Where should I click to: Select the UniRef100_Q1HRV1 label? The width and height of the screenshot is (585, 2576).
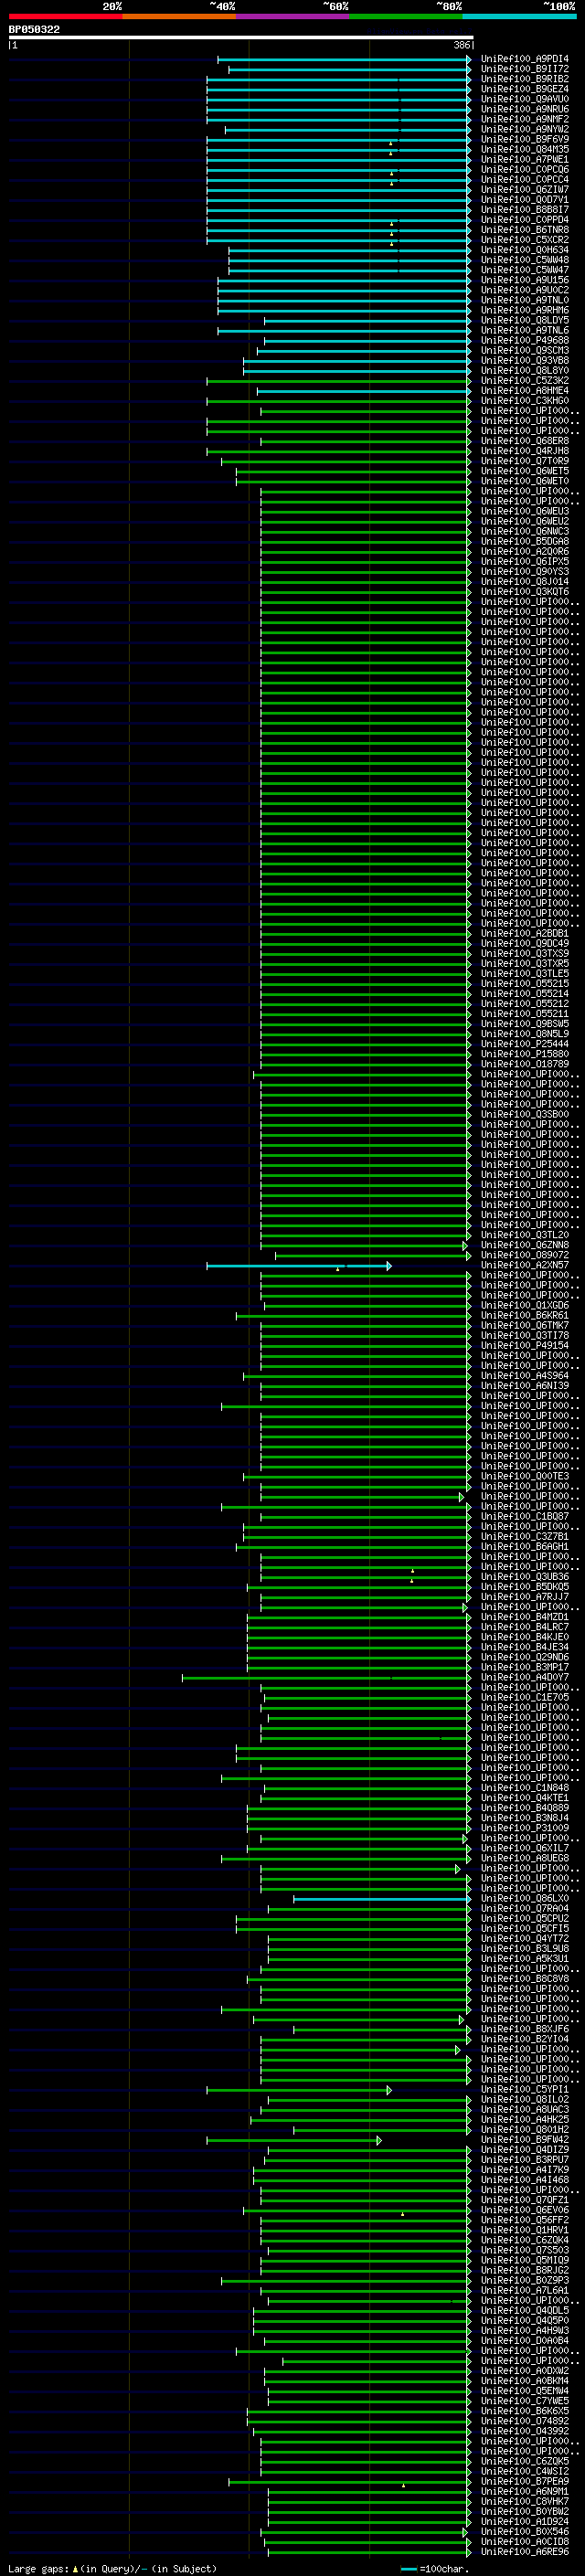[x=524, y=2230]
